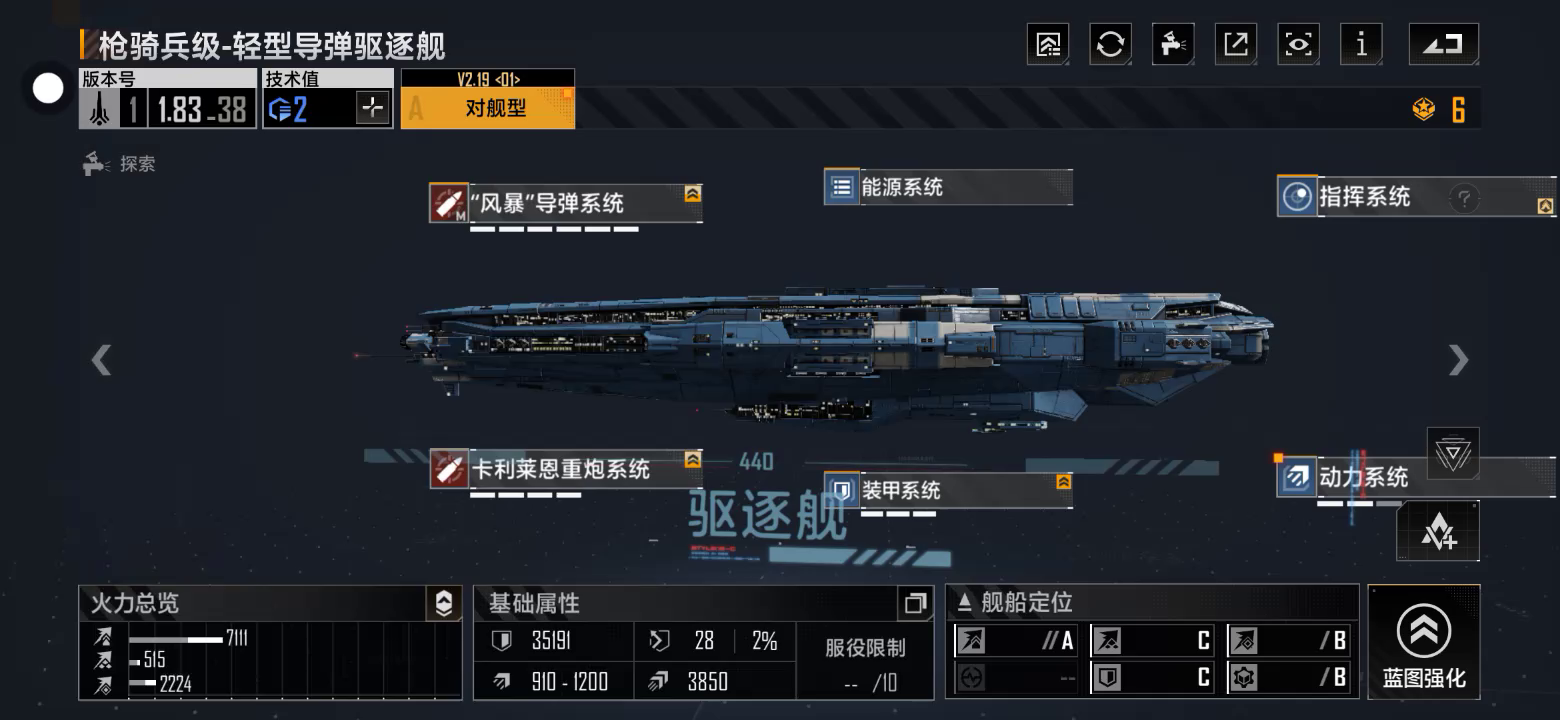This screenshot has height=720, width=1560.
Task: Open the A4 star badge icon
Action: point(1438,531)
